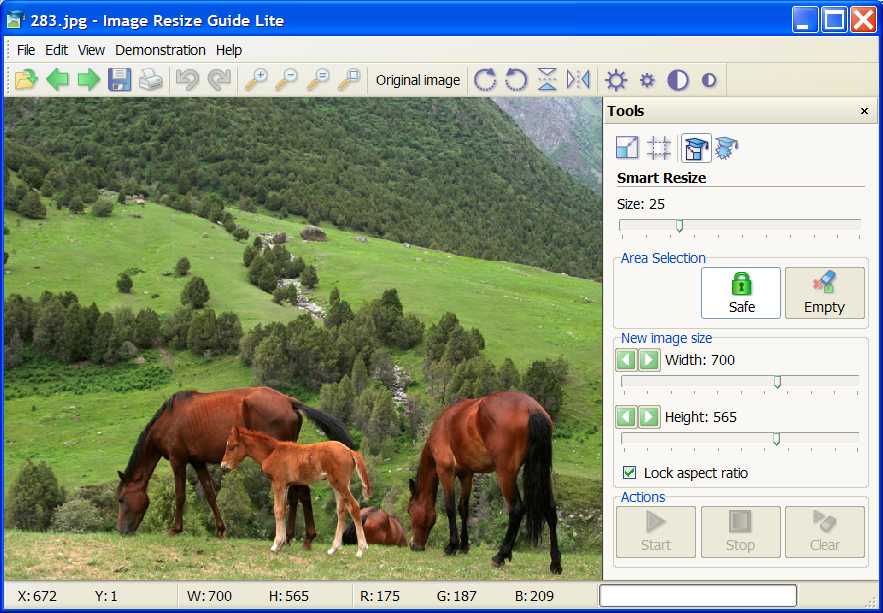The image size is (883, 613).
Task: Activate the Smart Remove tool
Action: point(727,147)
